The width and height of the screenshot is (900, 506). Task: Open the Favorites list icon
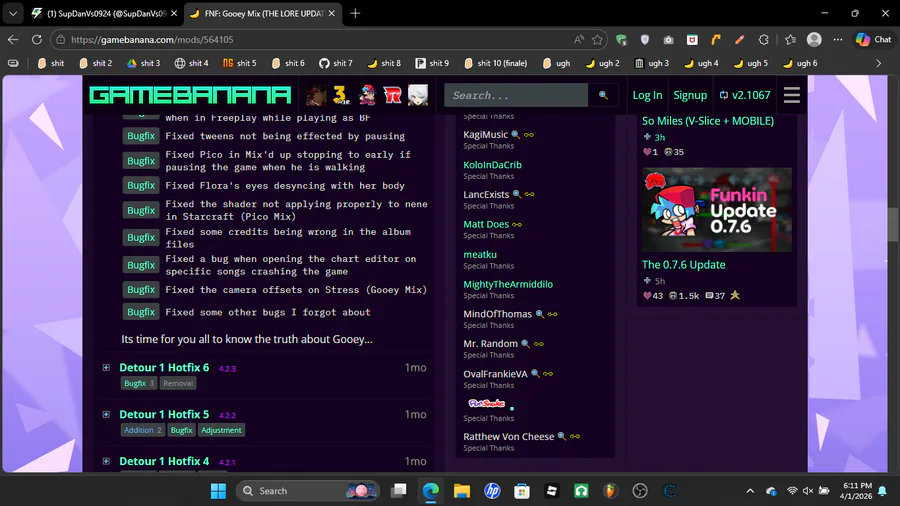(x=790, y=40)
